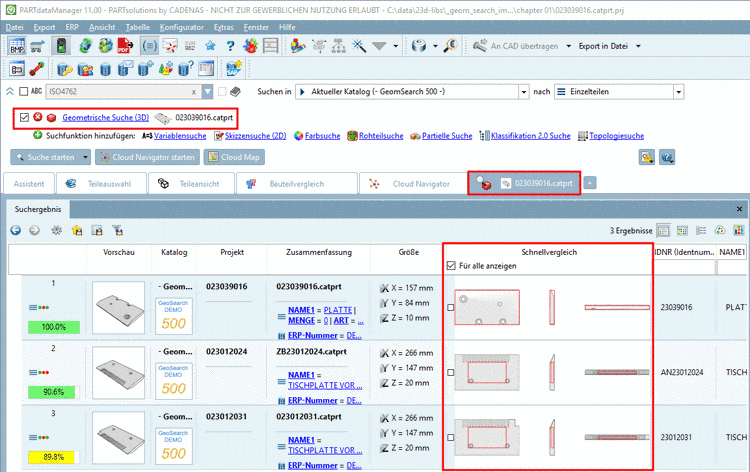The image size is (750, 472).
Task: Click the Topologiesuche link
Action: 618,135
